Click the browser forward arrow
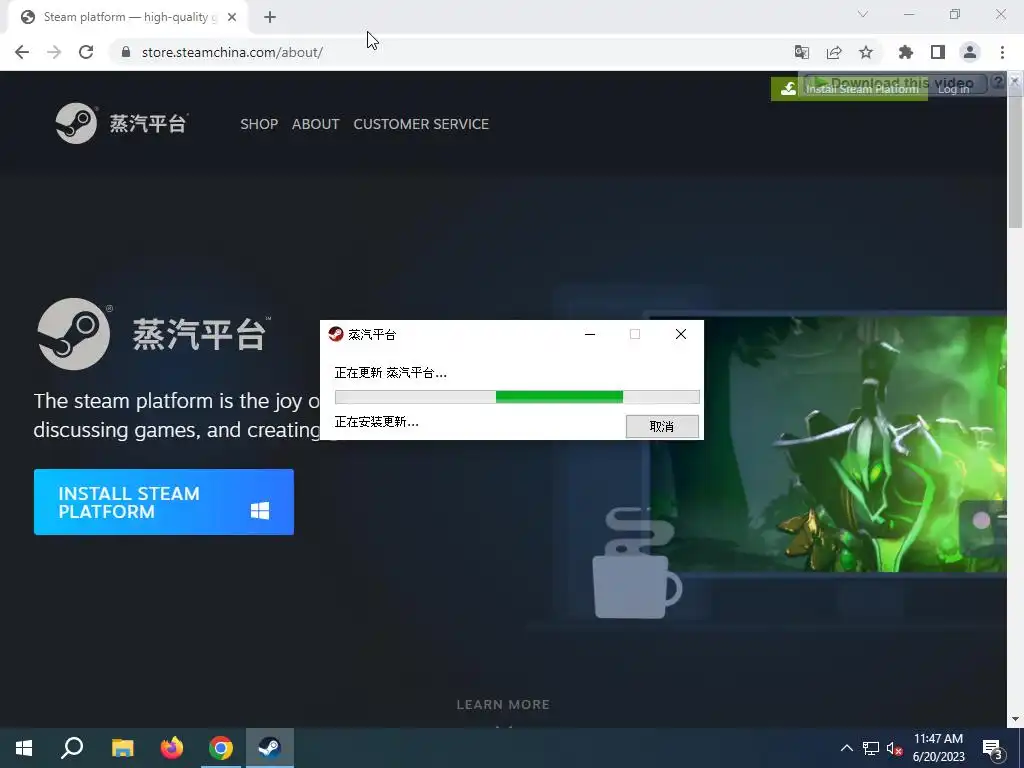 pos(54,52)
